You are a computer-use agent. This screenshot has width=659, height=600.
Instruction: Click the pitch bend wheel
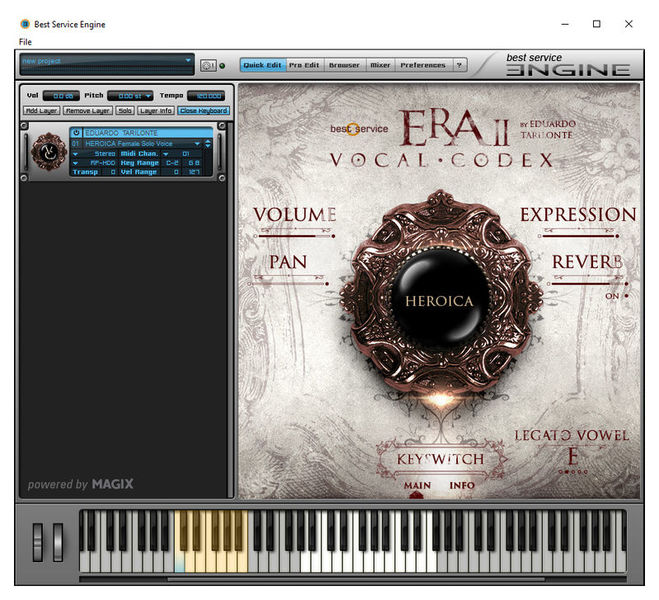[x=38, y=542]
